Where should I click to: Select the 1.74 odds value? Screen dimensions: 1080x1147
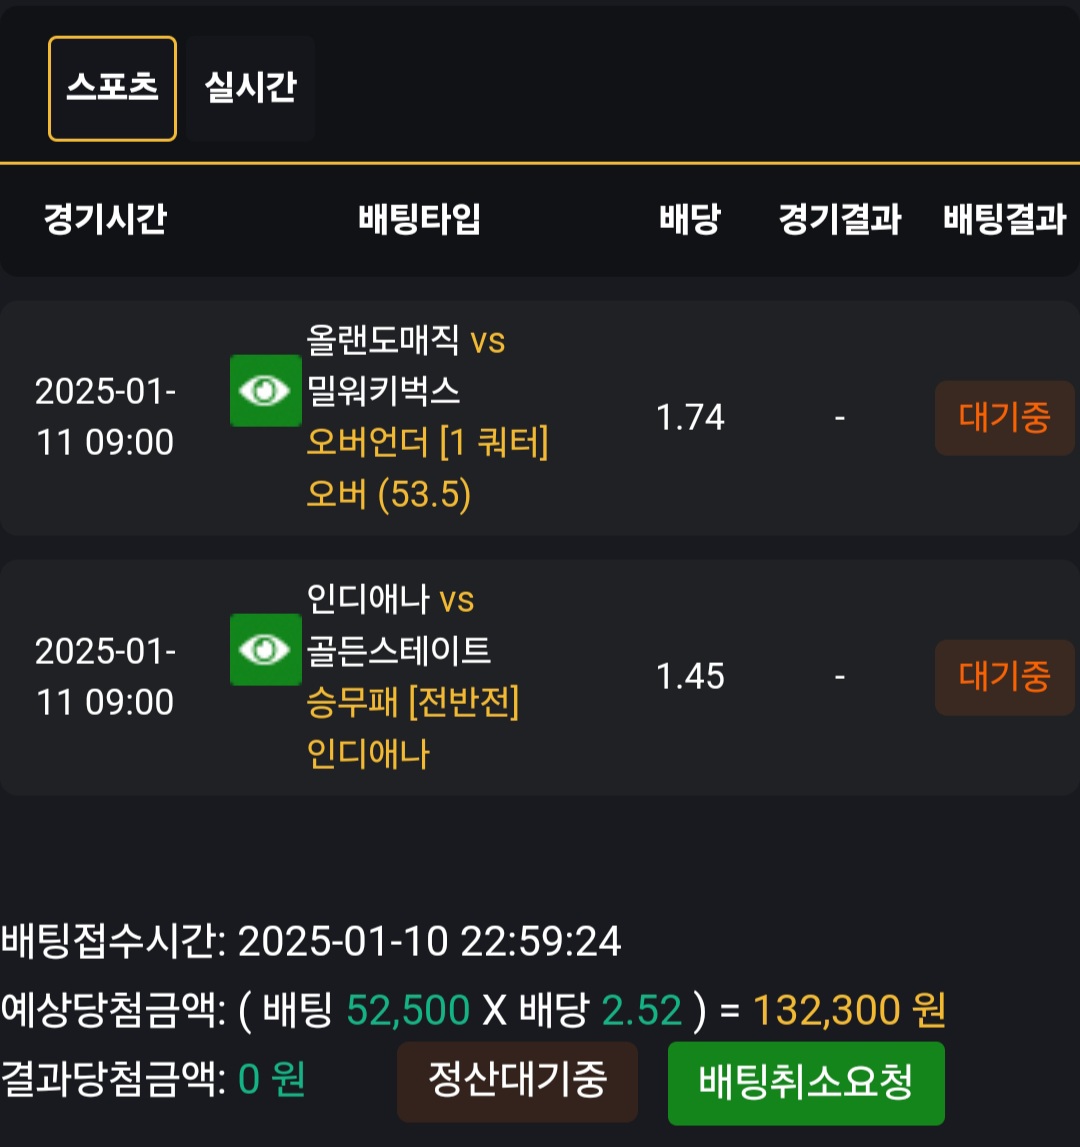(x=690, y=418)
